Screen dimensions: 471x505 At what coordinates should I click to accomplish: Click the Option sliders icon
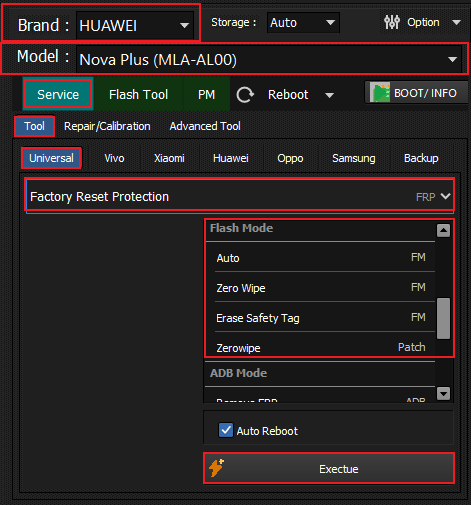(392, 22)
